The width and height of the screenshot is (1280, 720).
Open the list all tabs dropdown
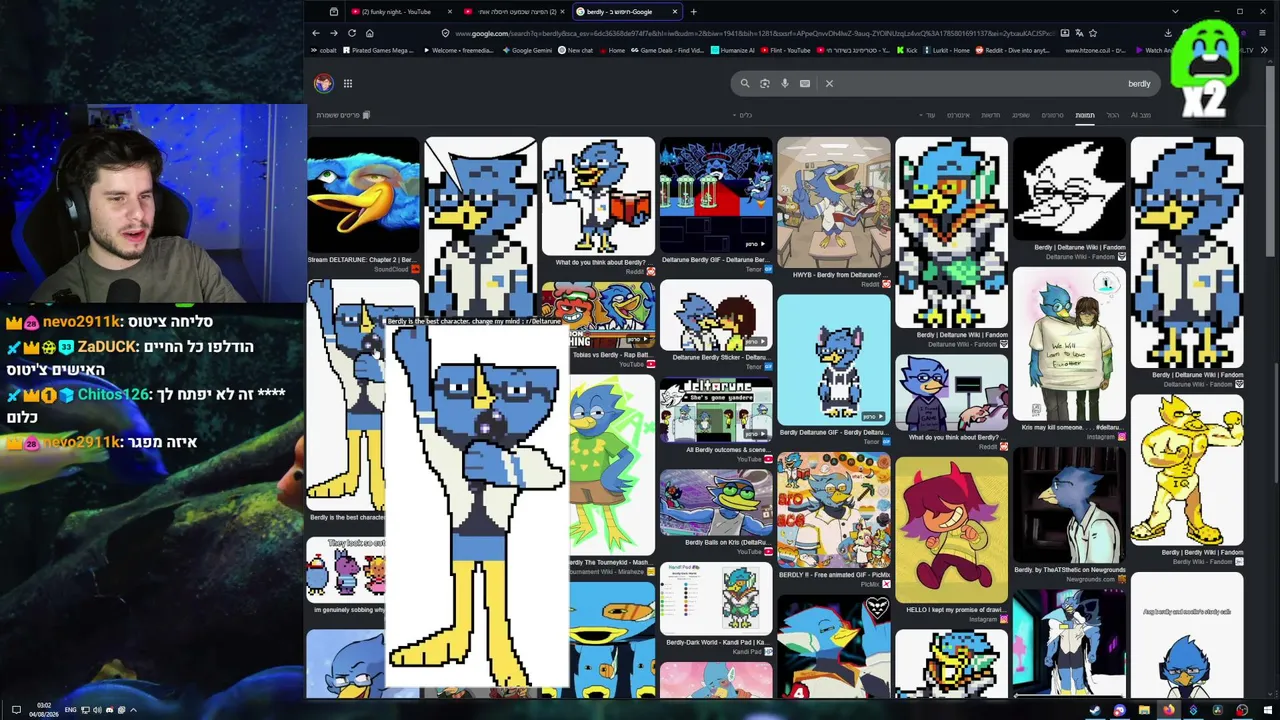click(x=1175, y=12)
